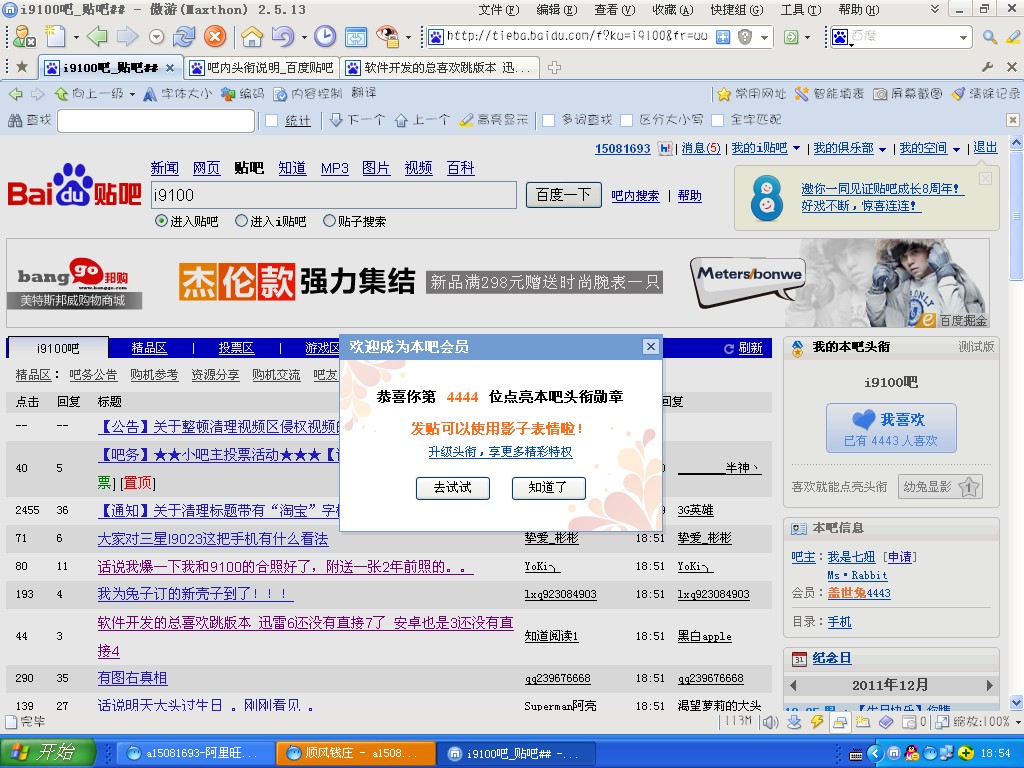Enable the 区分大小写 checkbox
The height and width of the screenshot is (768, 1024).
[x=626, y=120]
